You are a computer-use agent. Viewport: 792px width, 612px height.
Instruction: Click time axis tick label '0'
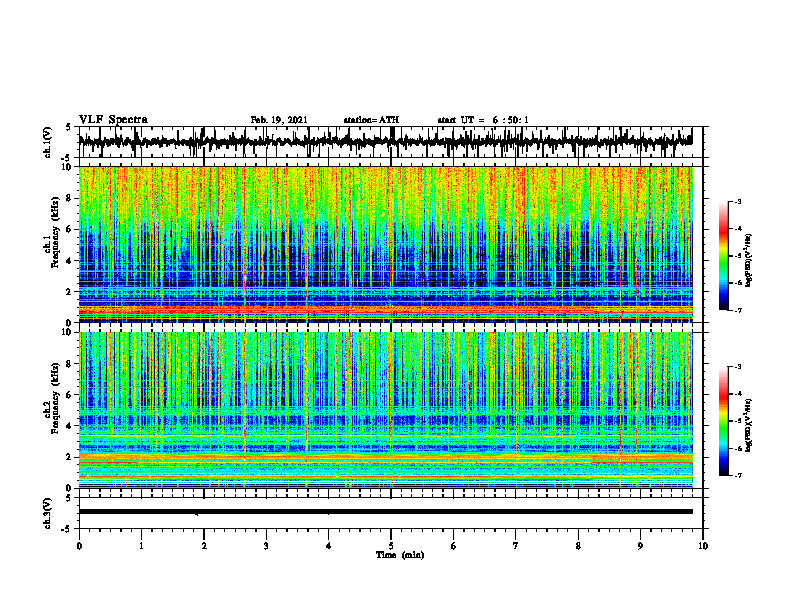[x=79, y=546]
